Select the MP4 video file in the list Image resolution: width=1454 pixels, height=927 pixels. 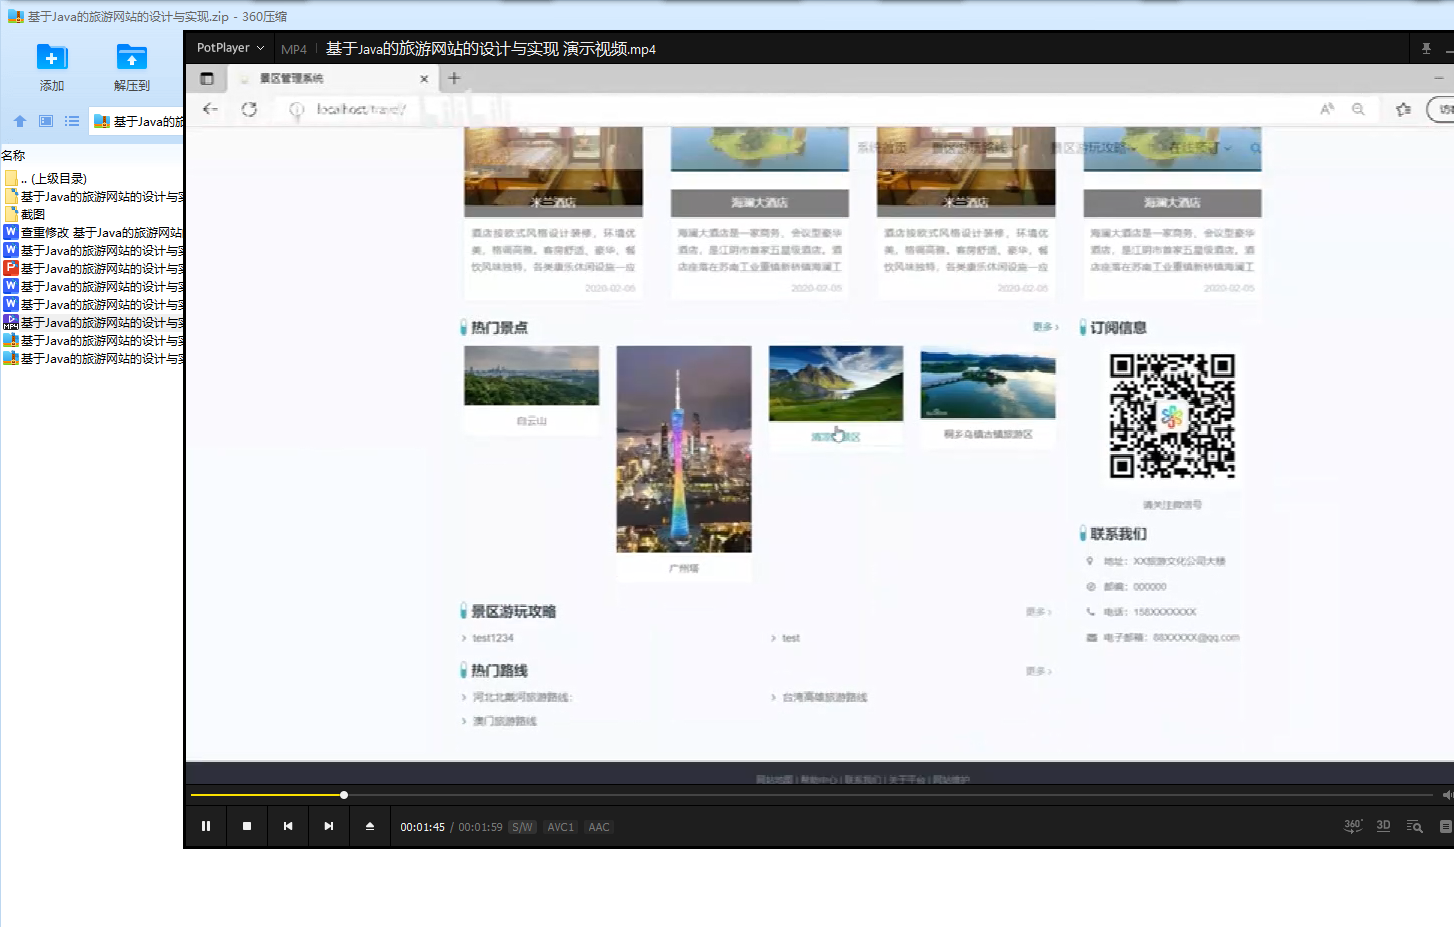[x=93, y=322]
